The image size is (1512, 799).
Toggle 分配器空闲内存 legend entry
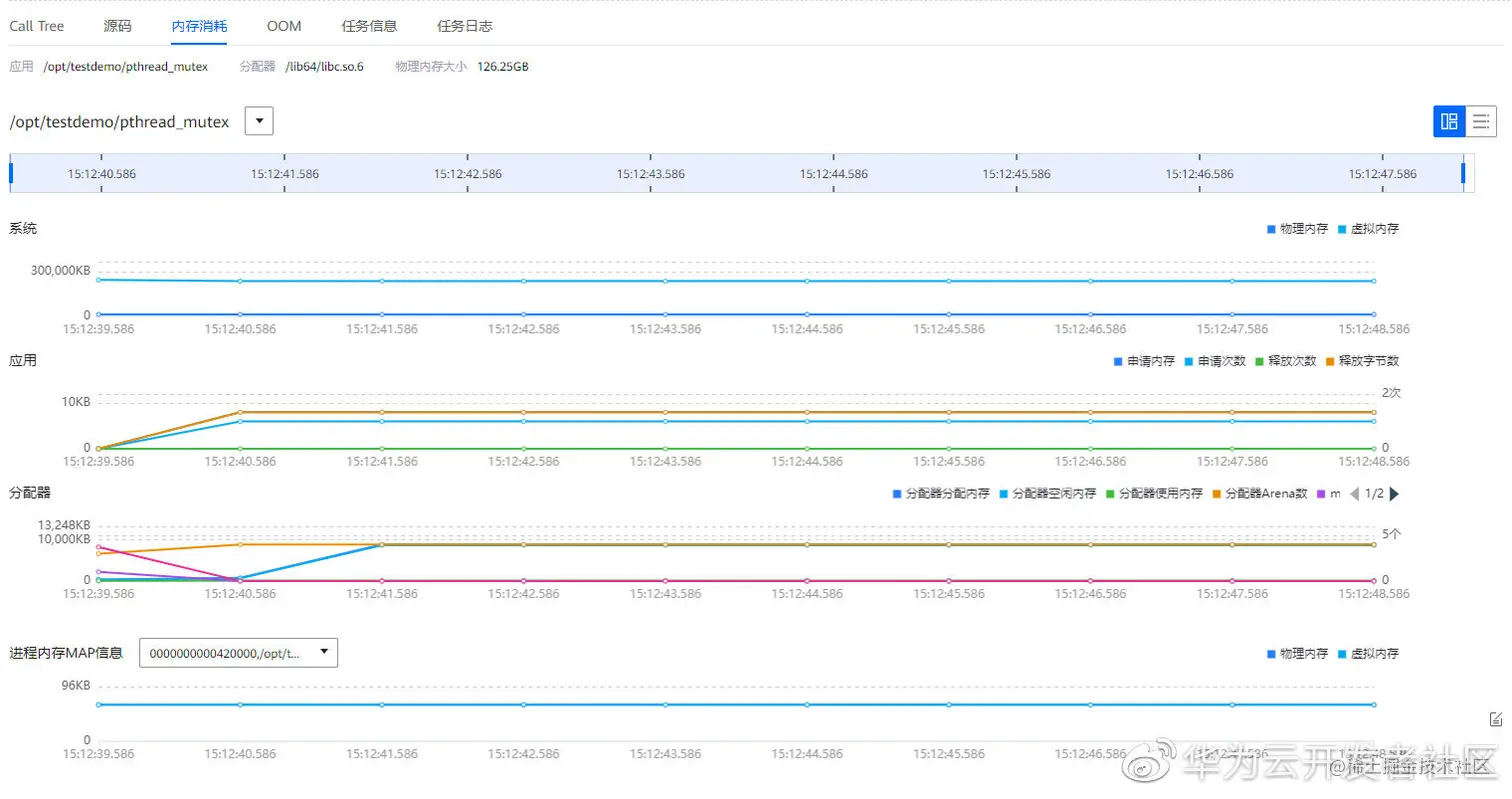click(1048, 494)
